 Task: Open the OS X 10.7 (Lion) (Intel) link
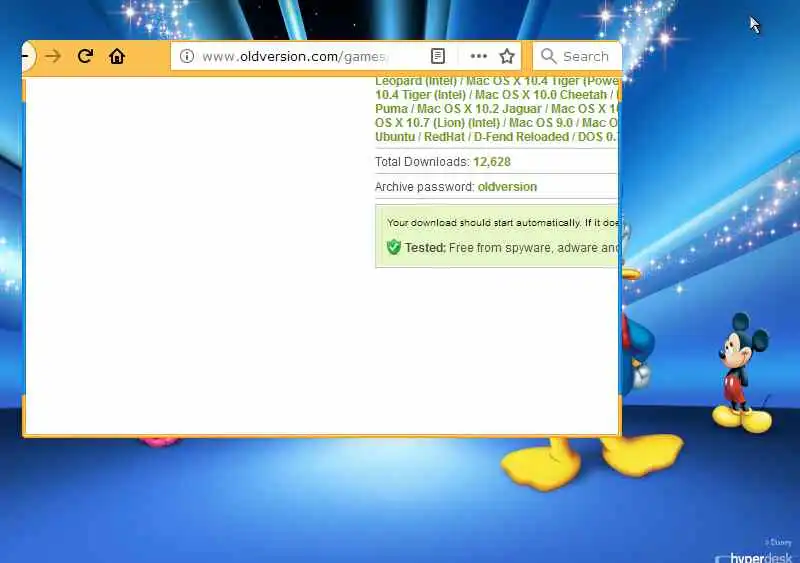click(437, 123)
